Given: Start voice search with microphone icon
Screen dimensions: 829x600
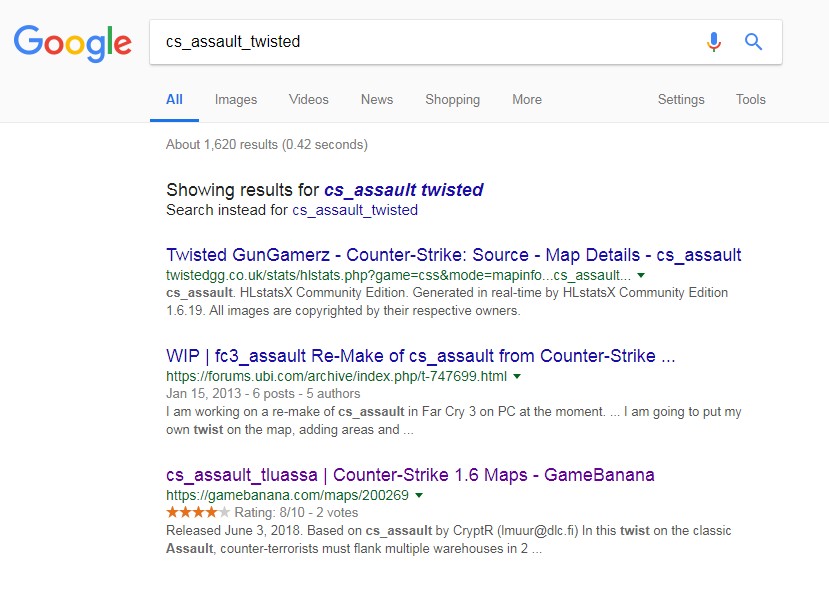Looking at the screenshot, I should 713,42.
